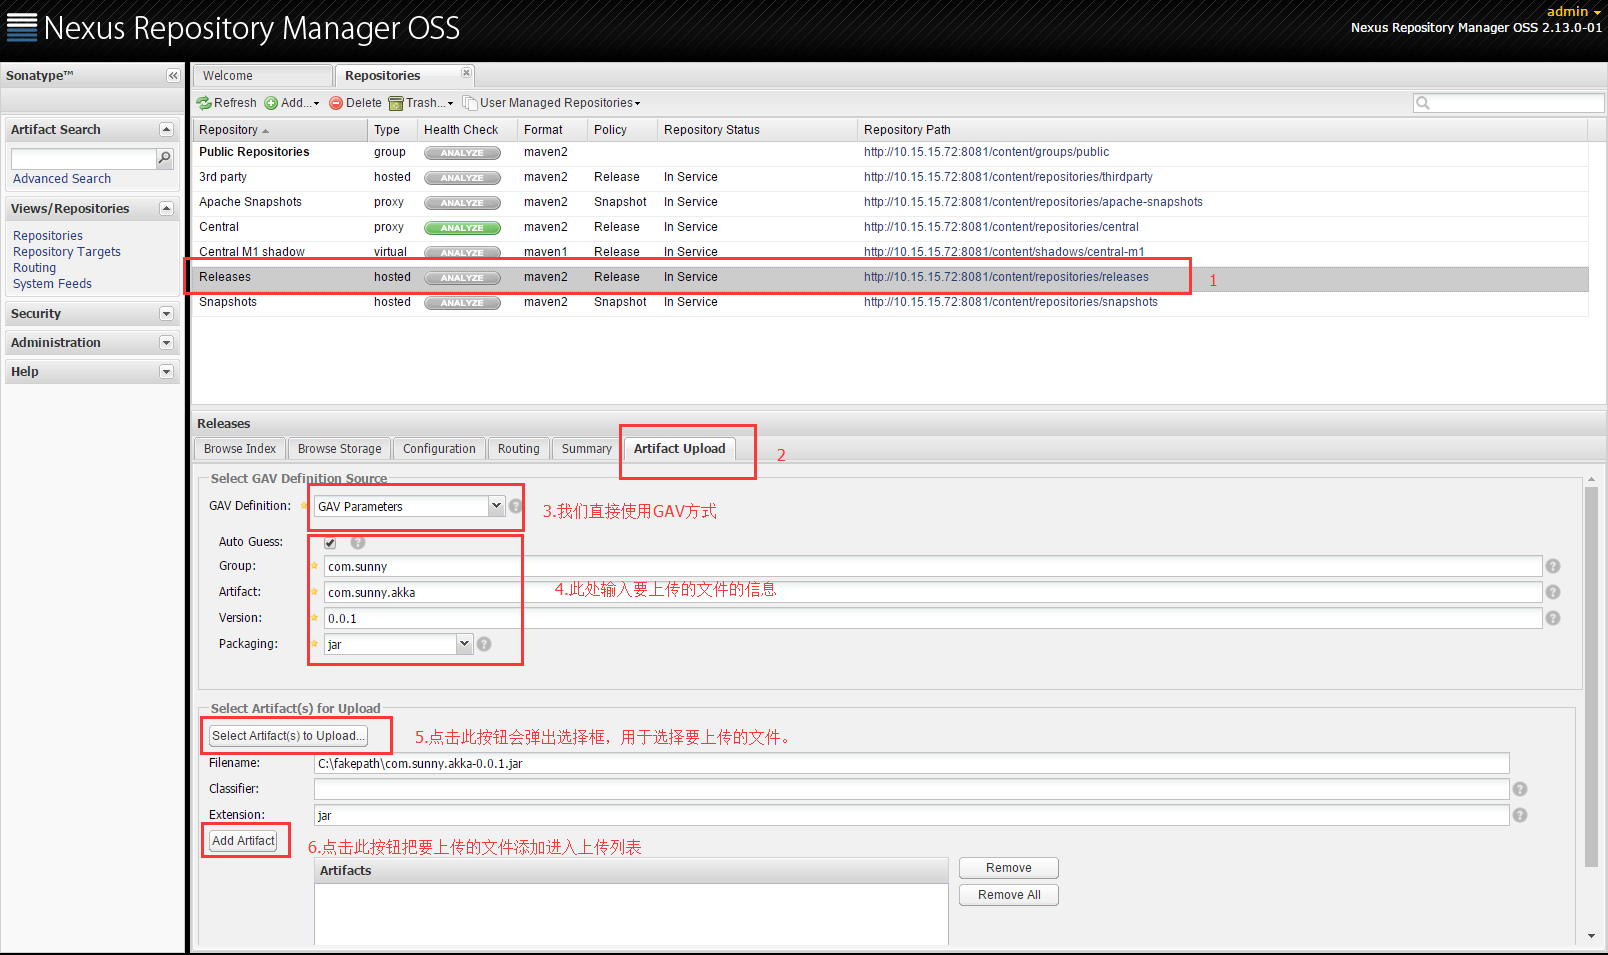
Task: Open the Configuration tab
Action: tap(439, 449)
